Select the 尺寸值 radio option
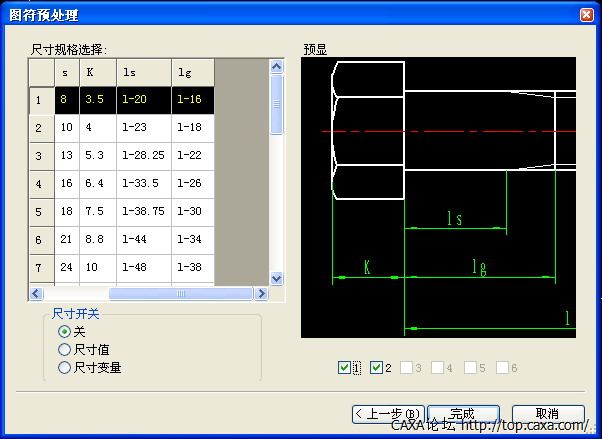This screenshot has height=439, width=602. coord(65,350)
